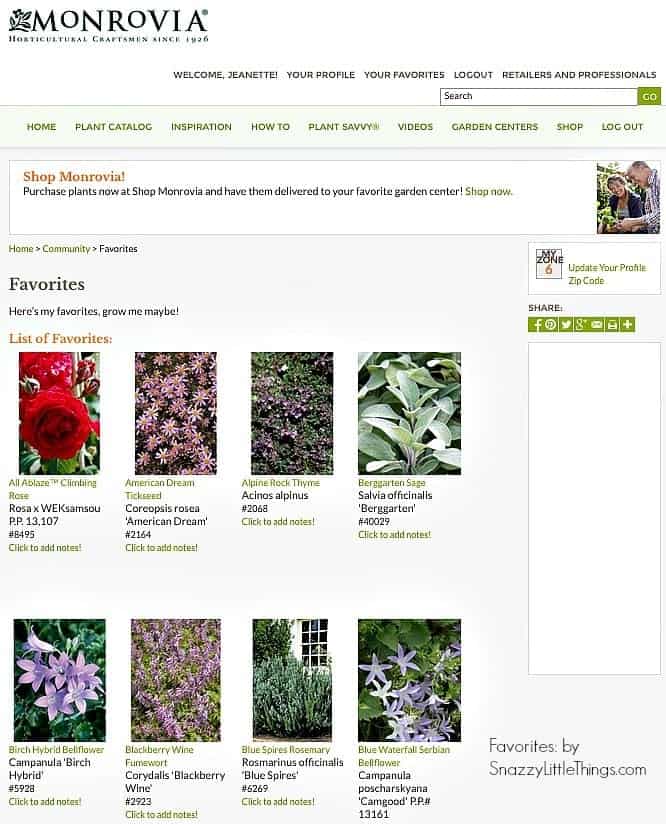Add notes to Blackberry Wine Fumewort
Viewport: 666px width, 824px height.
pyautogui.click(x=161, y=815)
